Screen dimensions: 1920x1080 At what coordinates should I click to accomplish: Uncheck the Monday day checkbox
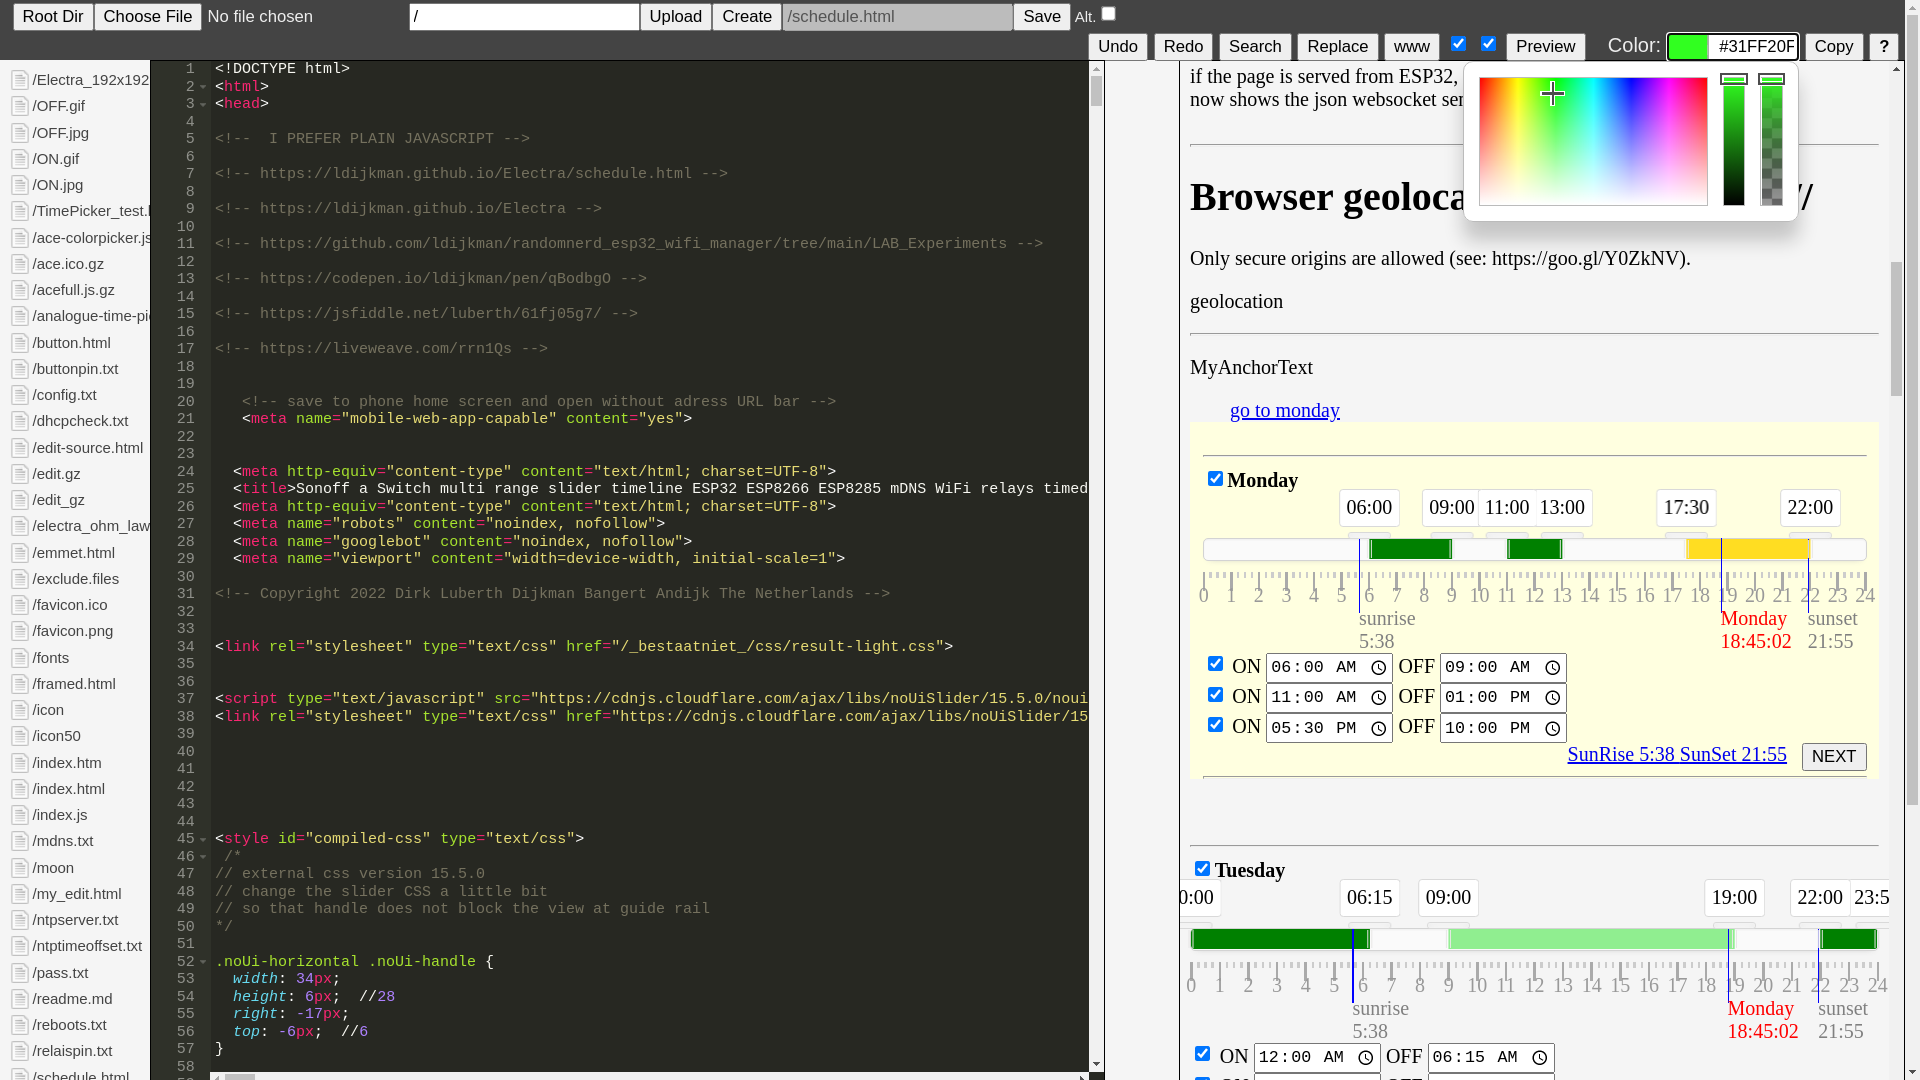pyautogui.click(x=1215, y=479)
